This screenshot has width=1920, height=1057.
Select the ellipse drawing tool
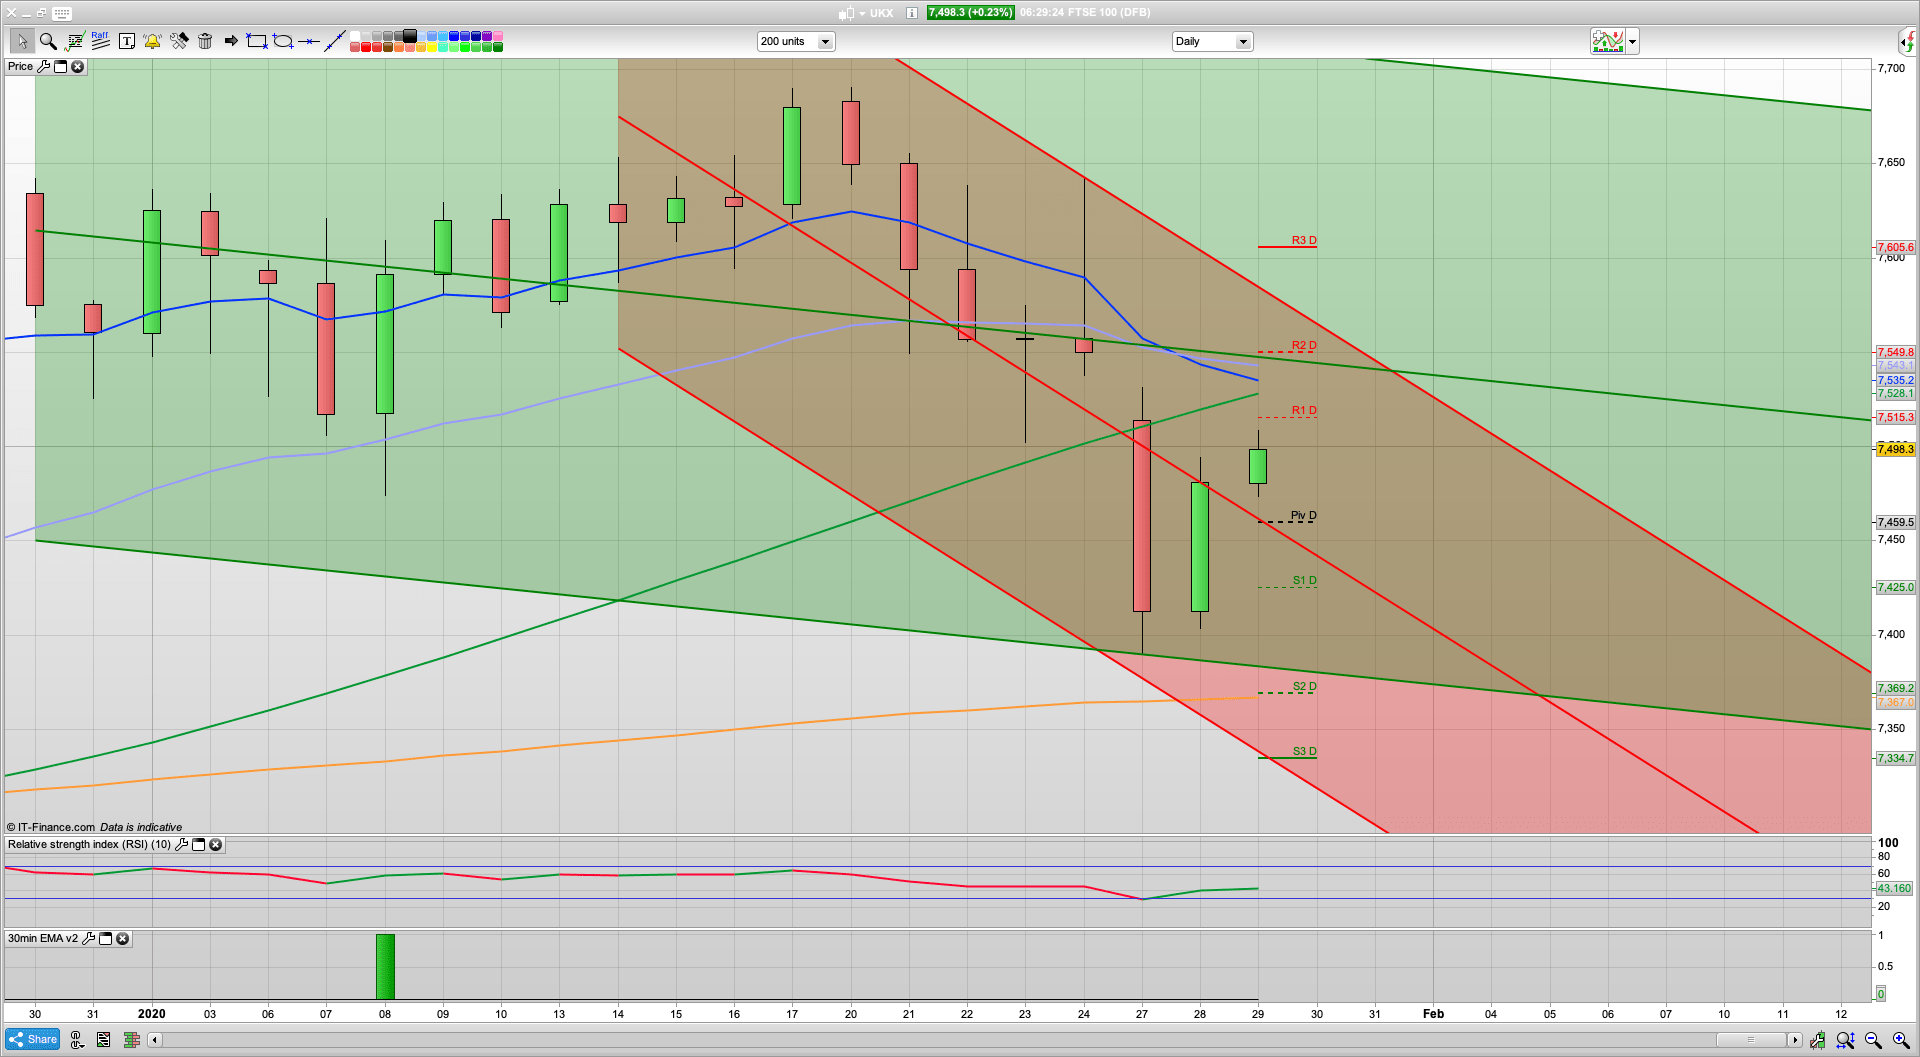coord(283,41)
